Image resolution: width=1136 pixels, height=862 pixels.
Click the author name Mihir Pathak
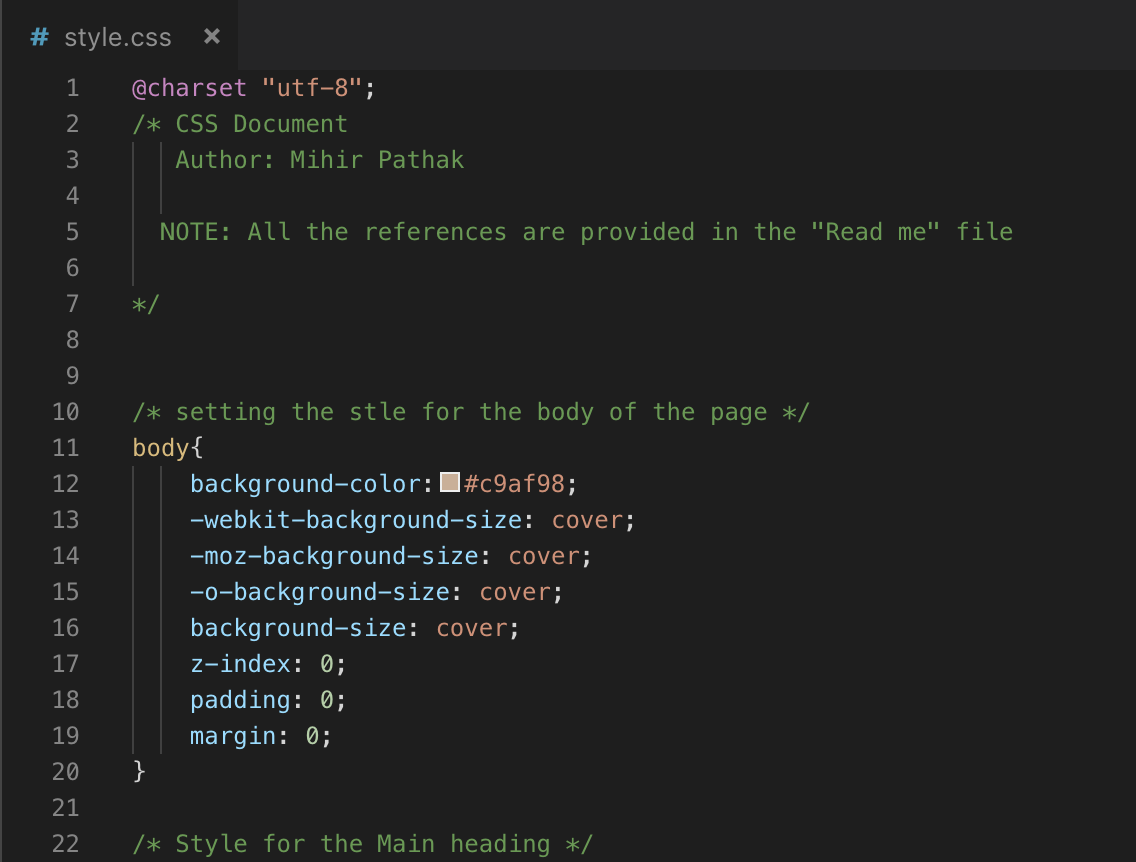point(377,160)
